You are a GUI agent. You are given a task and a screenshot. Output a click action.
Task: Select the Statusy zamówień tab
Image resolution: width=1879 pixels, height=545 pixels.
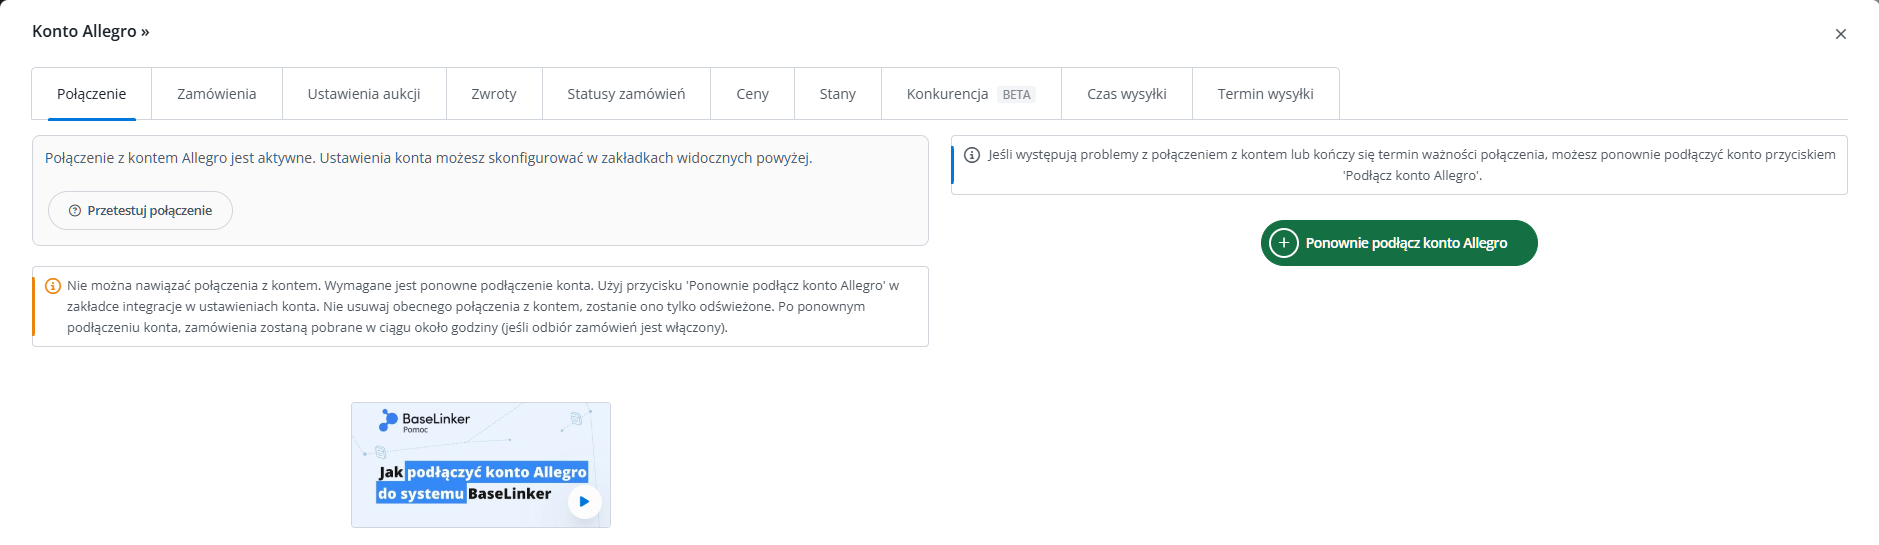tap(626, 94)
